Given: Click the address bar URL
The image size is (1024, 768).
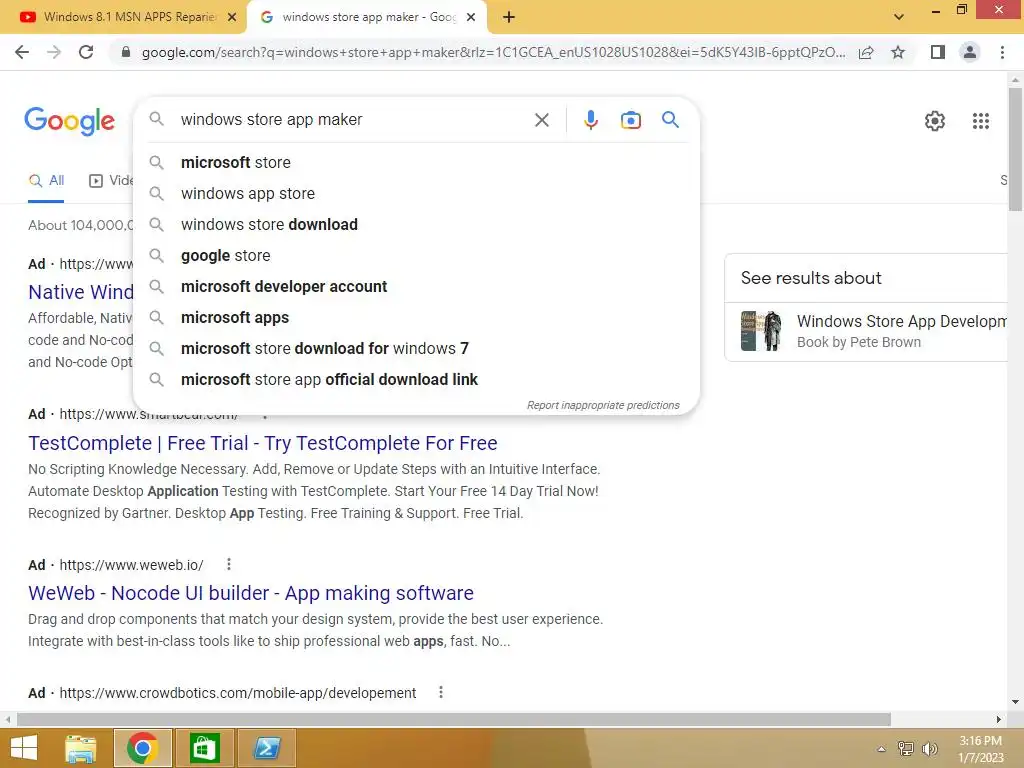Looking at the screenshot, I should [x=493, y=52].
